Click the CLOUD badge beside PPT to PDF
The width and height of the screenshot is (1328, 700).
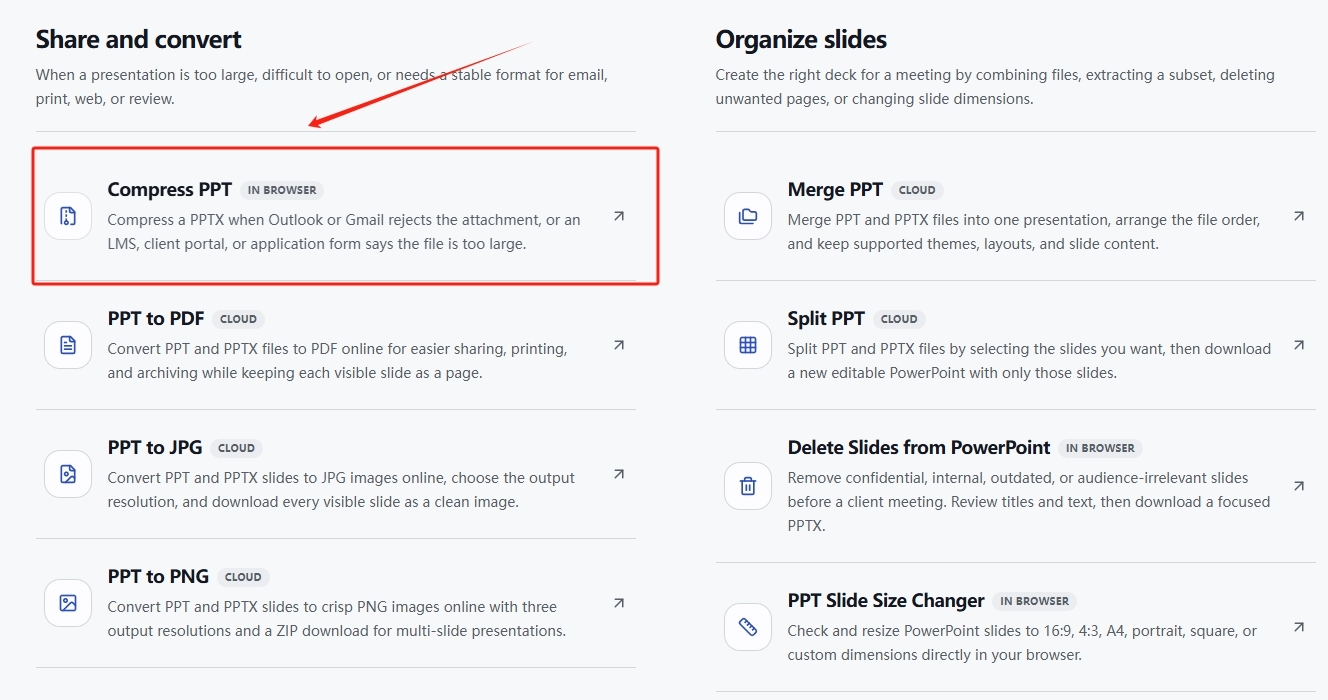pos(238,319)
